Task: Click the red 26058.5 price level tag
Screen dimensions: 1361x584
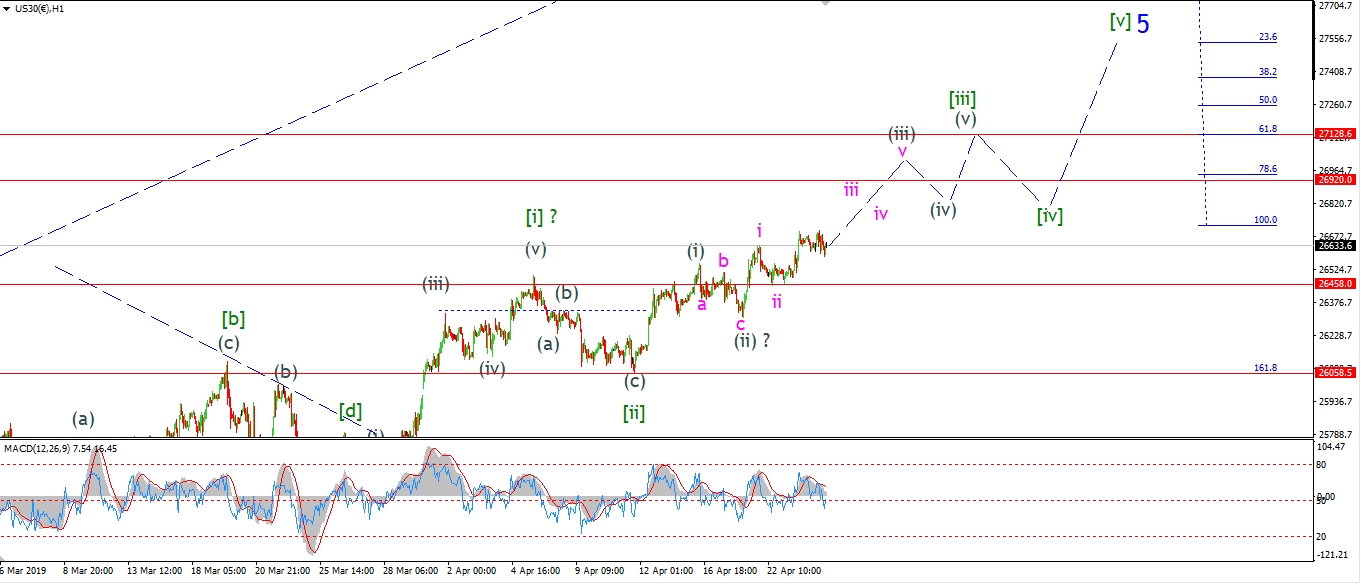Action: point(1336,372)
